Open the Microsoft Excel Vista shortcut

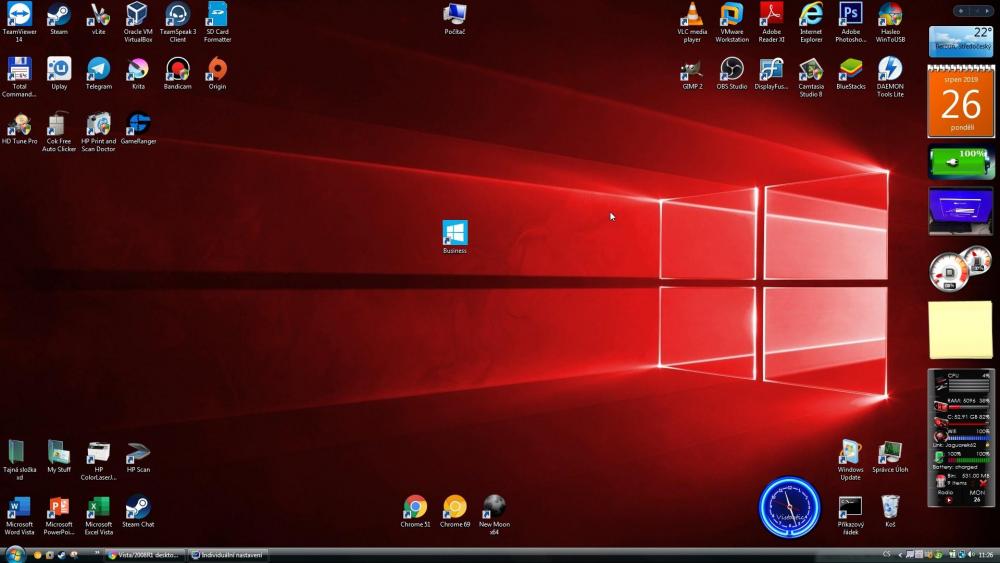click(x=99, y=507)
